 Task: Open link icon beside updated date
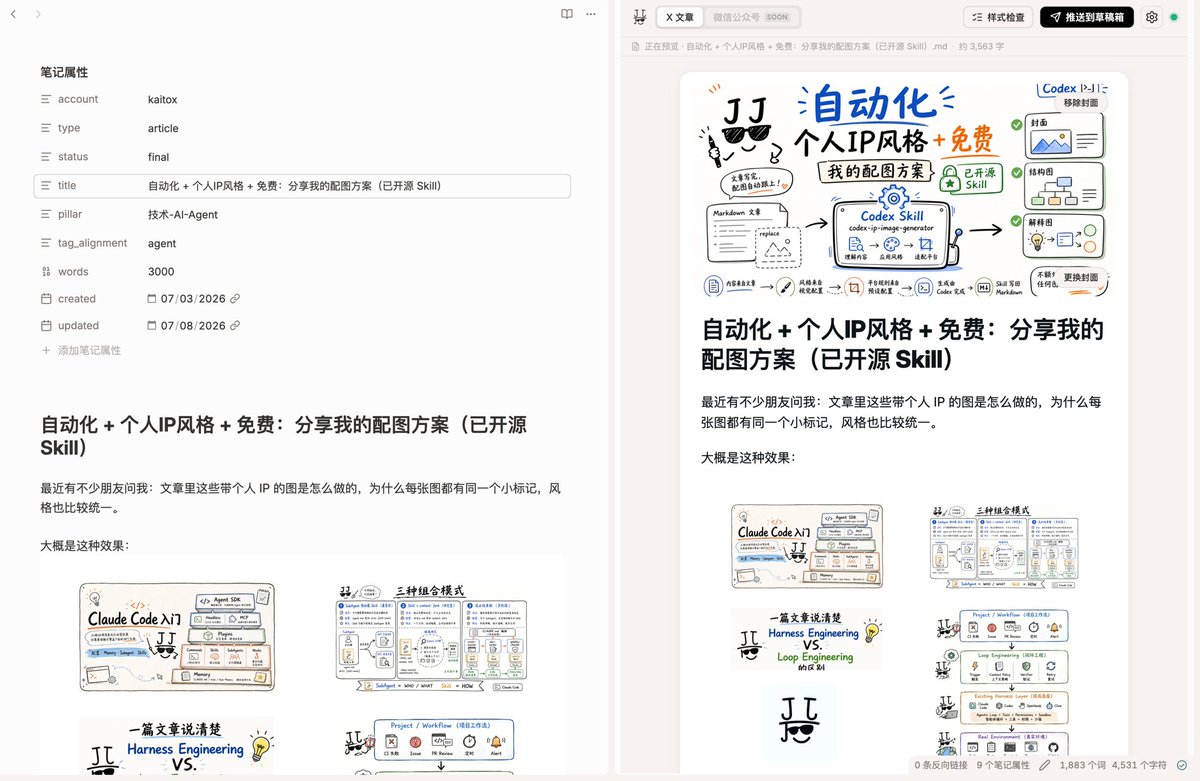235,326
